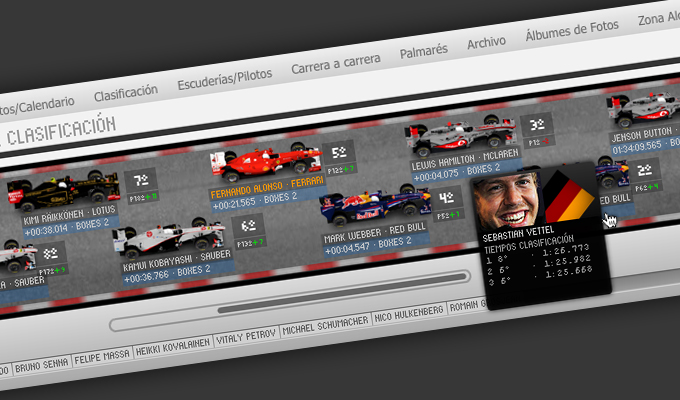The width and height of the screenshot is (680, 400).
Task: Select Mark Webber's Red Bull car
Action: click(x=376, y=206)
